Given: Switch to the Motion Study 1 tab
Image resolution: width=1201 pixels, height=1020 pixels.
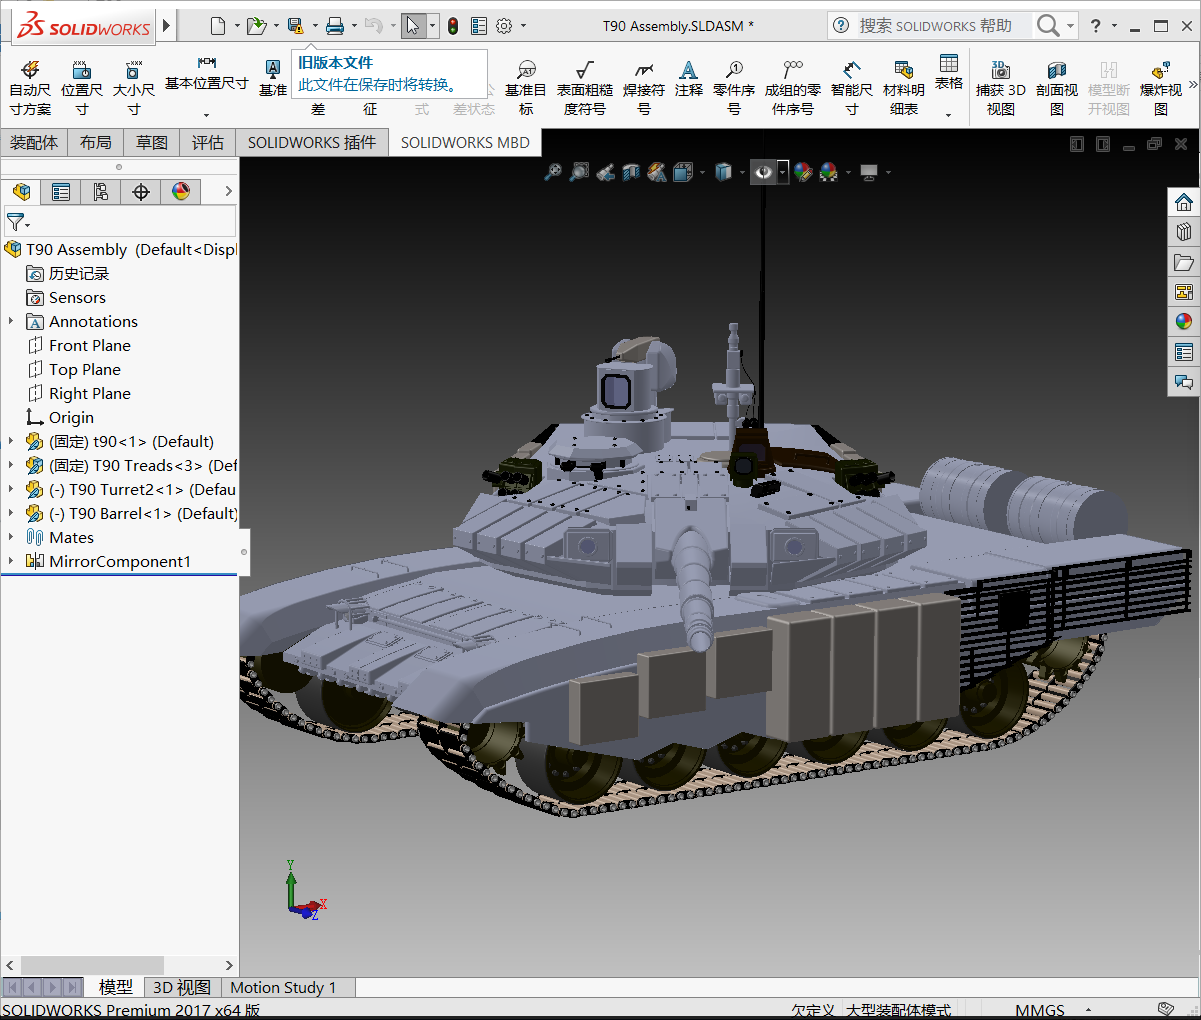Looking at the screenshot, I should pos(283,988).
